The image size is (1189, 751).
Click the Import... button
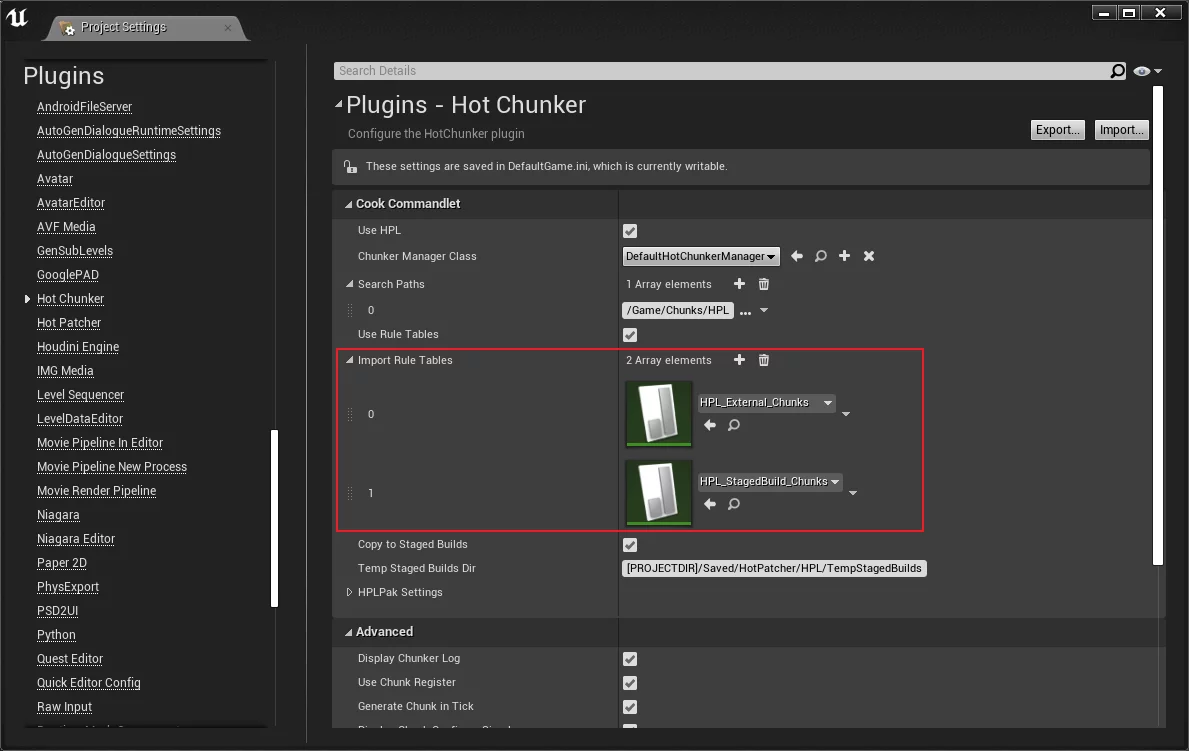point(1122,130)
